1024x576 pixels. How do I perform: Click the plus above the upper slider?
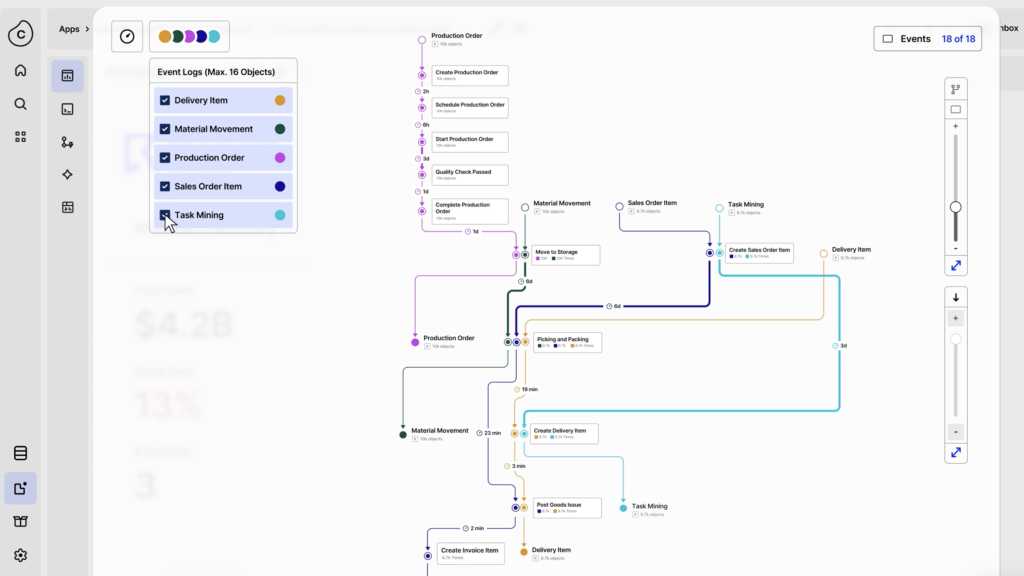tap(955, 126)
